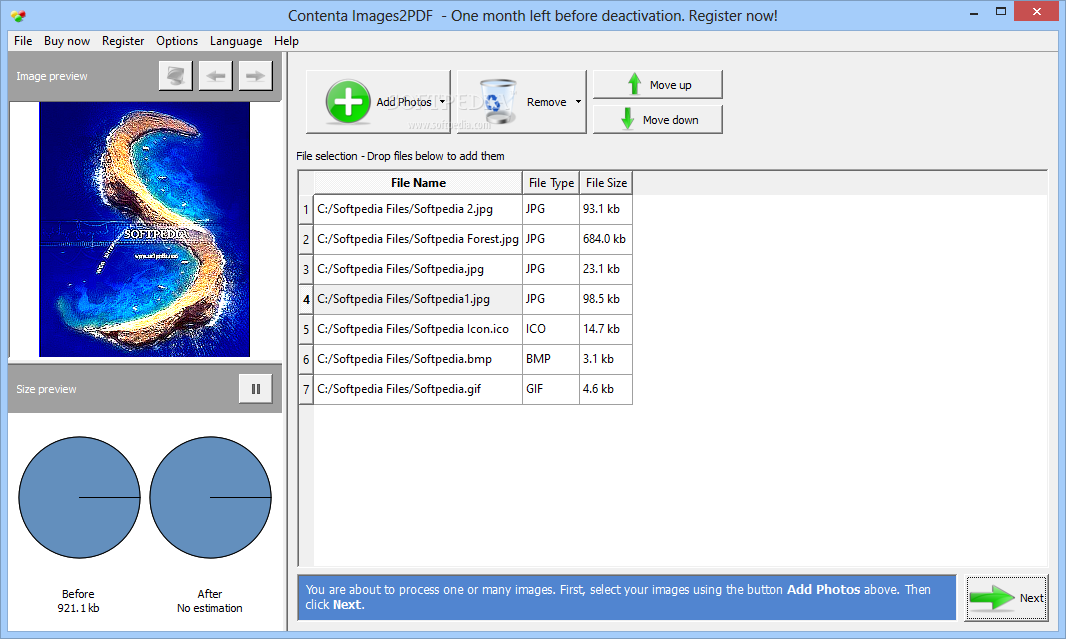Click the 93.1 kb file size cell
The image size is (1066, 639).
(x=606, y=209)
